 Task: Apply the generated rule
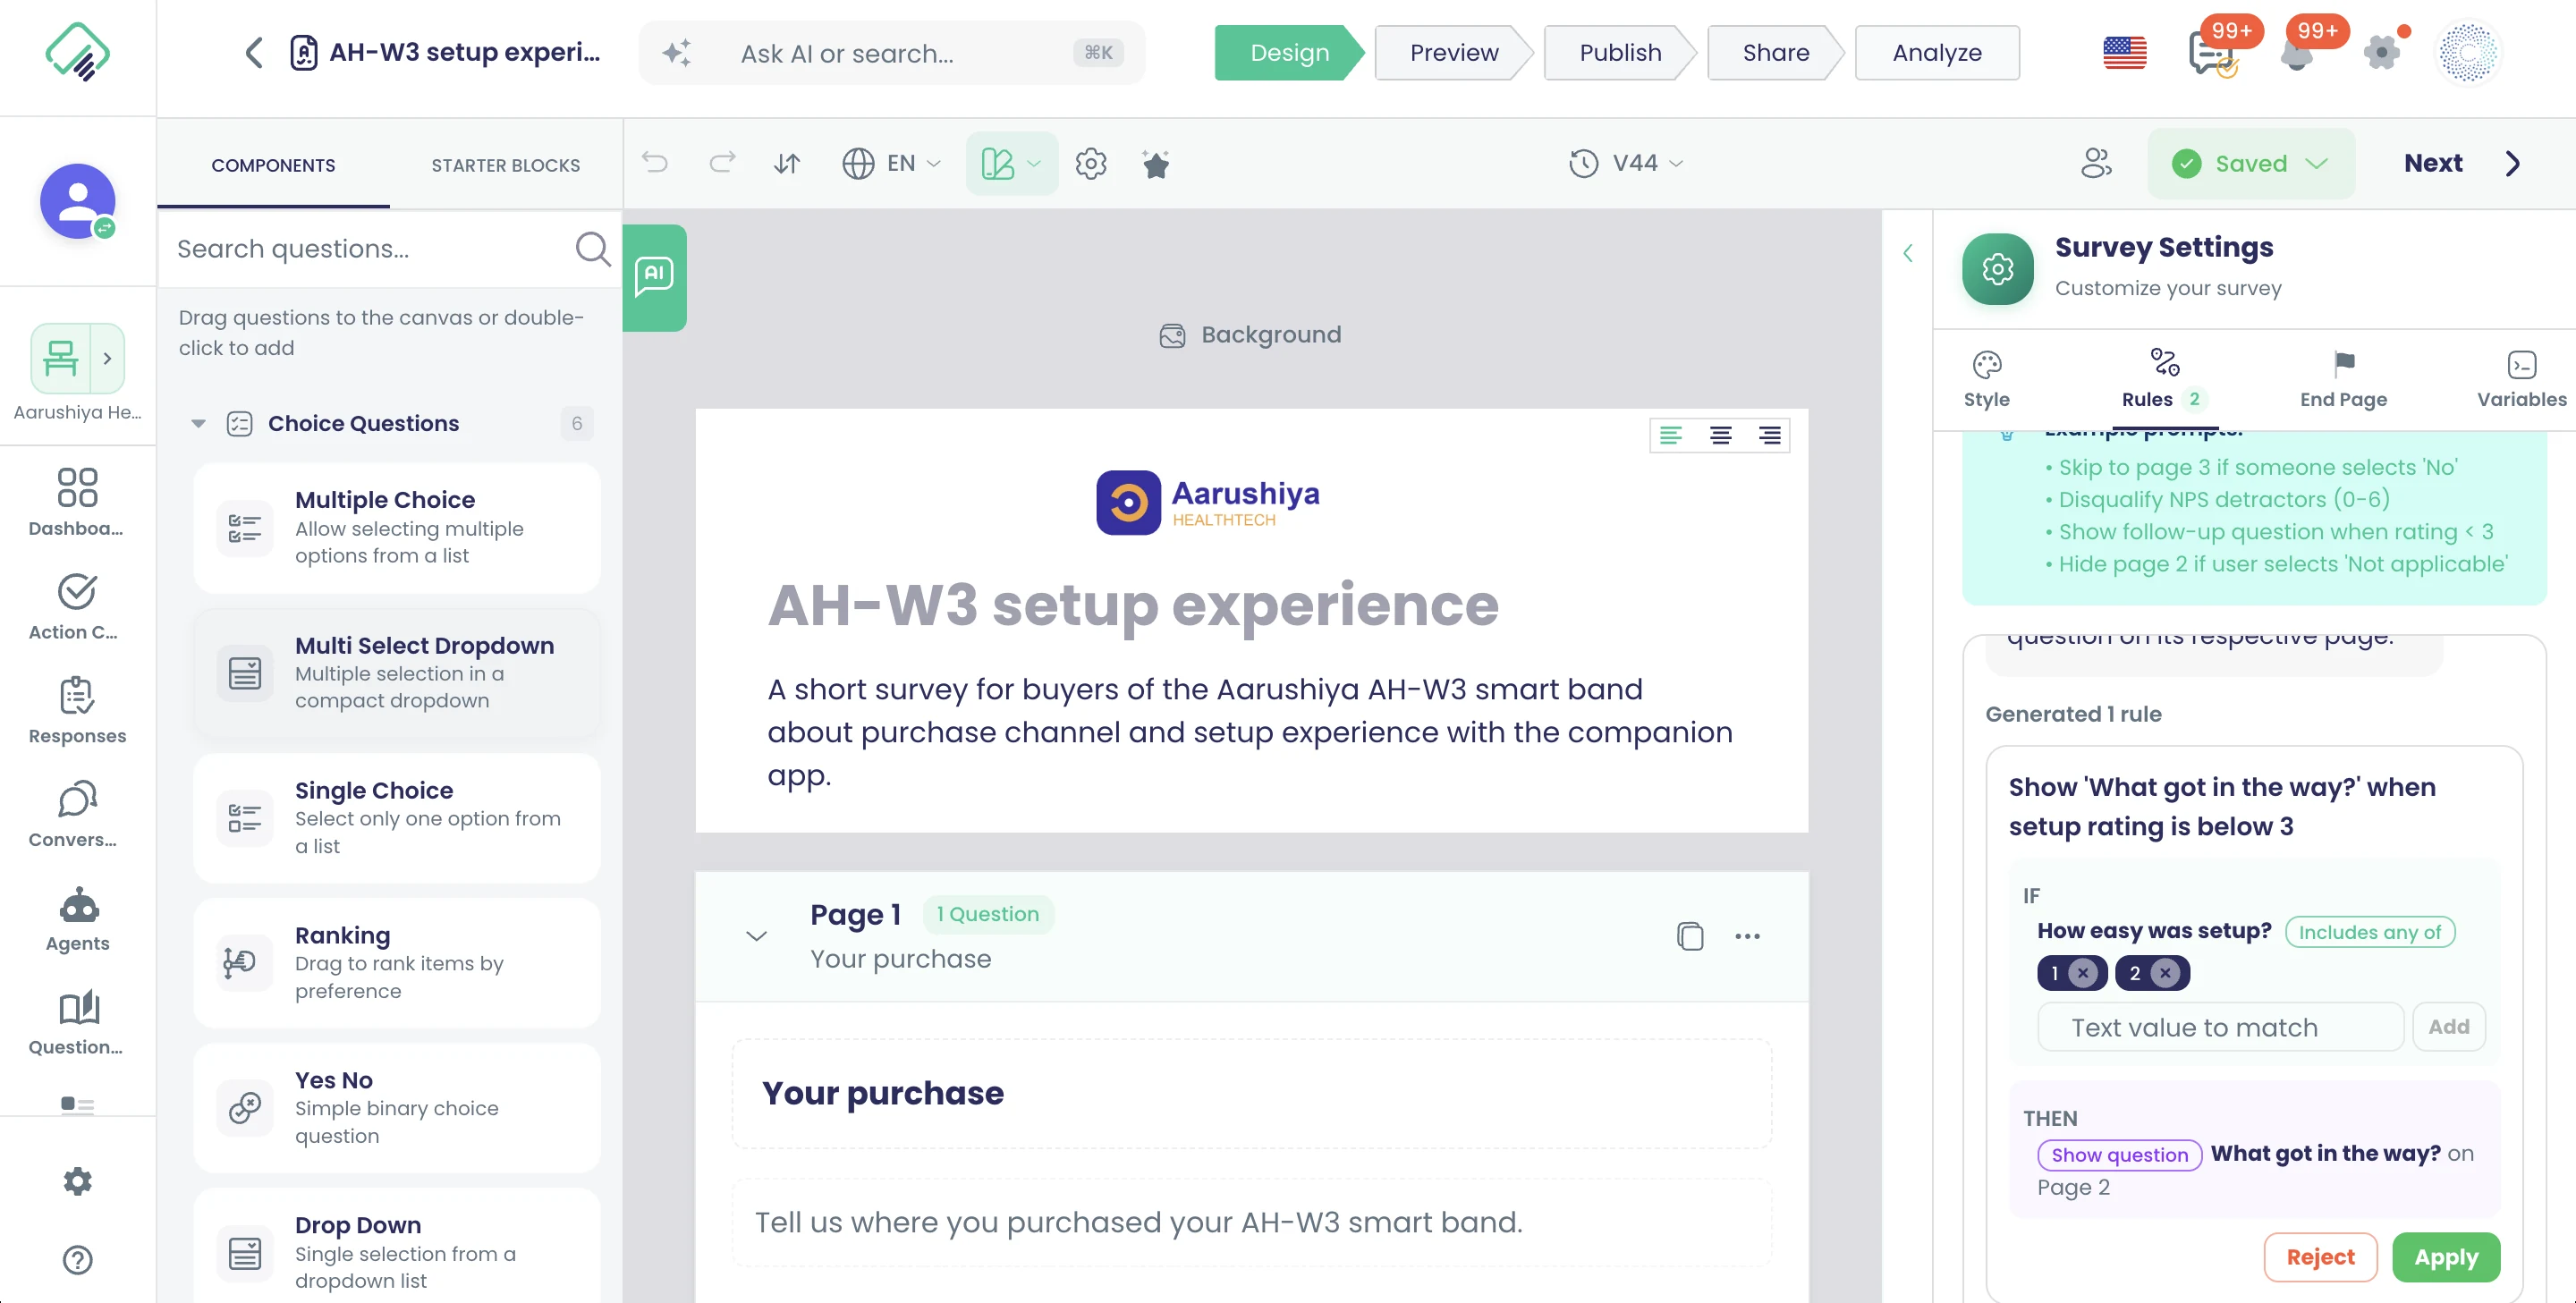2446,1256
